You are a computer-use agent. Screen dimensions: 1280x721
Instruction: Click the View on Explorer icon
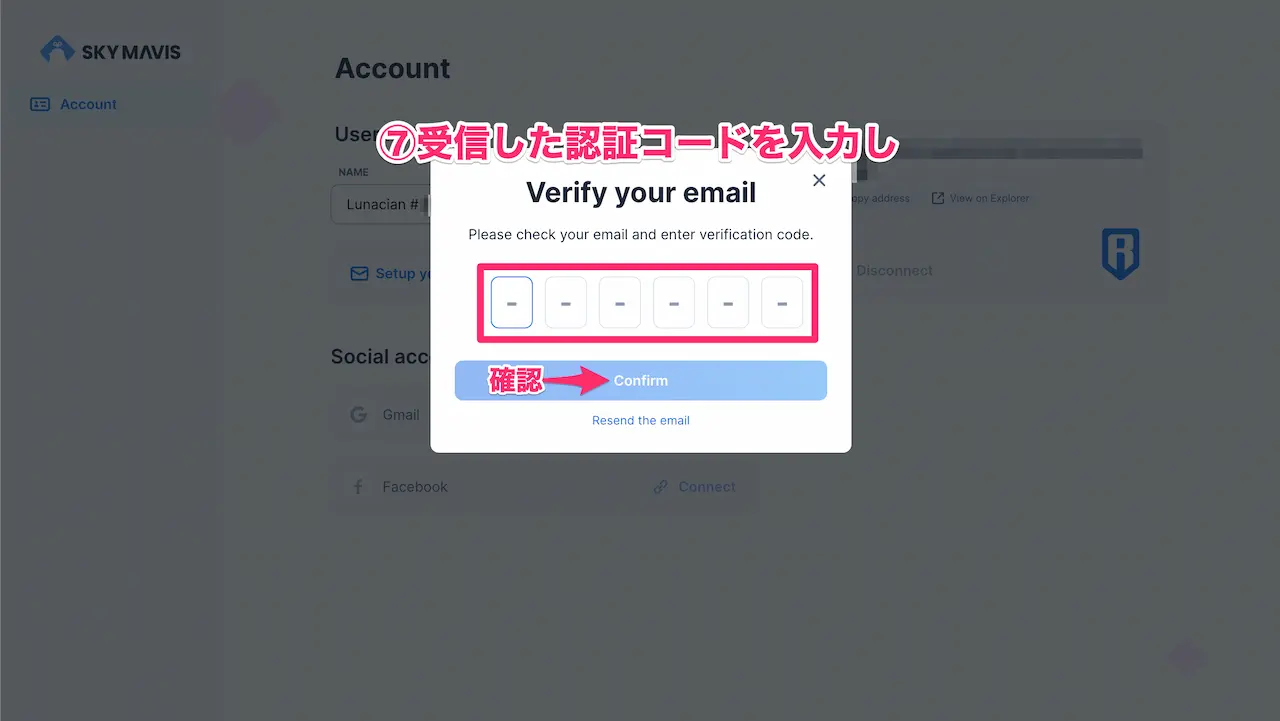(937, 198)
